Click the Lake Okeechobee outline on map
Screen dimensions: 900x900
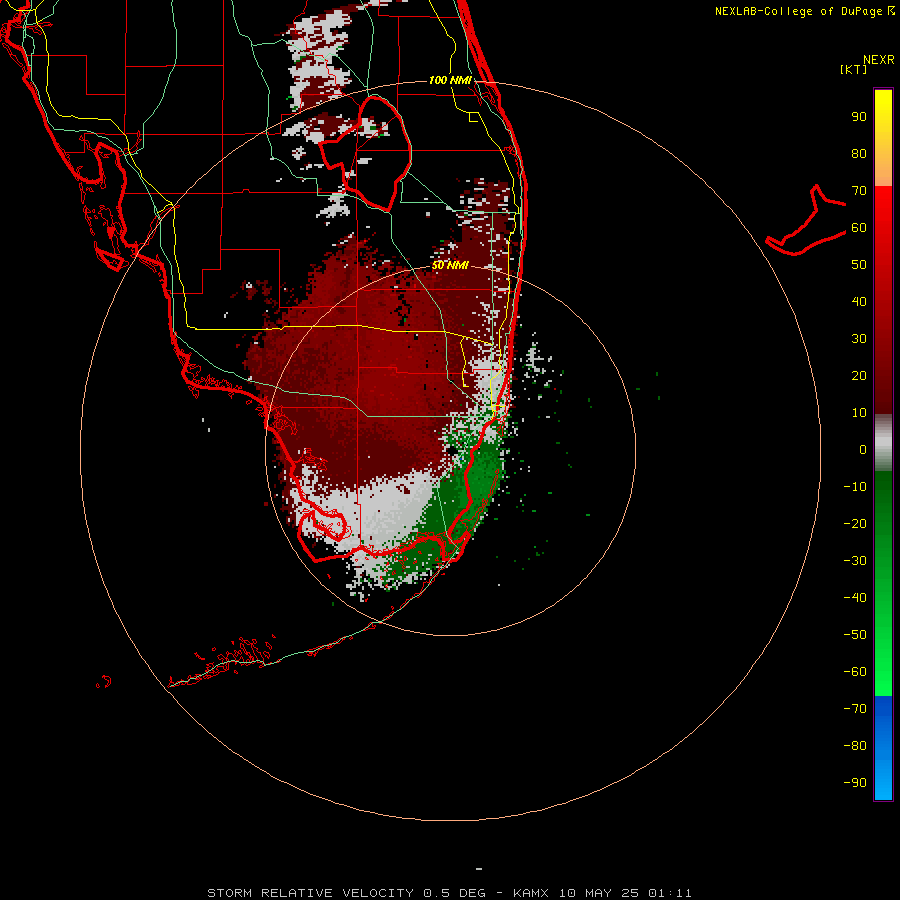click(365, 153)
